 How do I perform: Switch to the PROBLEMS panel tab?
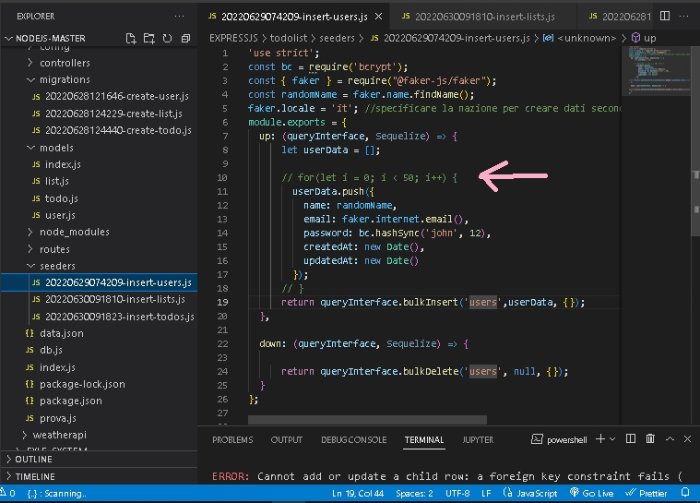point(232,440)
